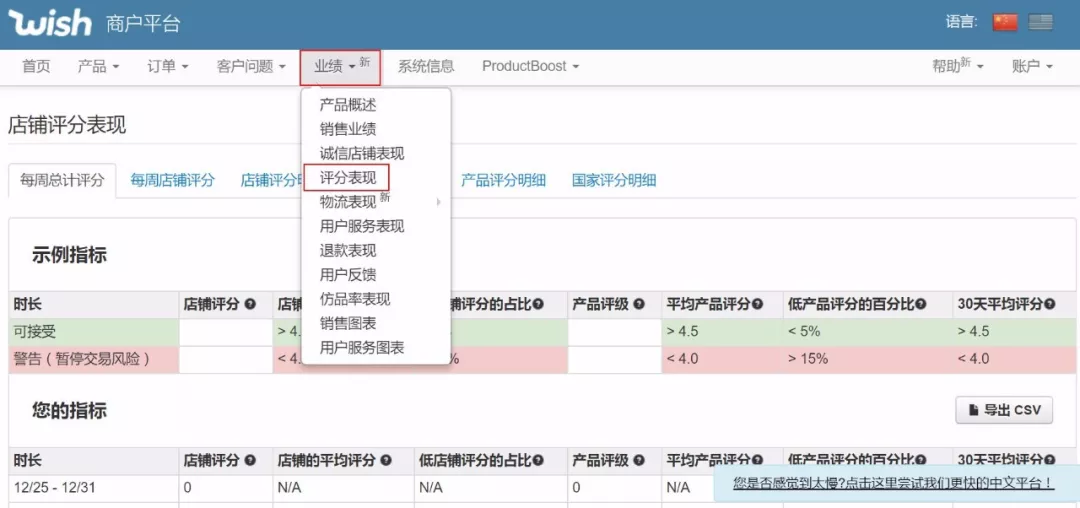Open the 订单 dropdown menu

click(168, 66)
